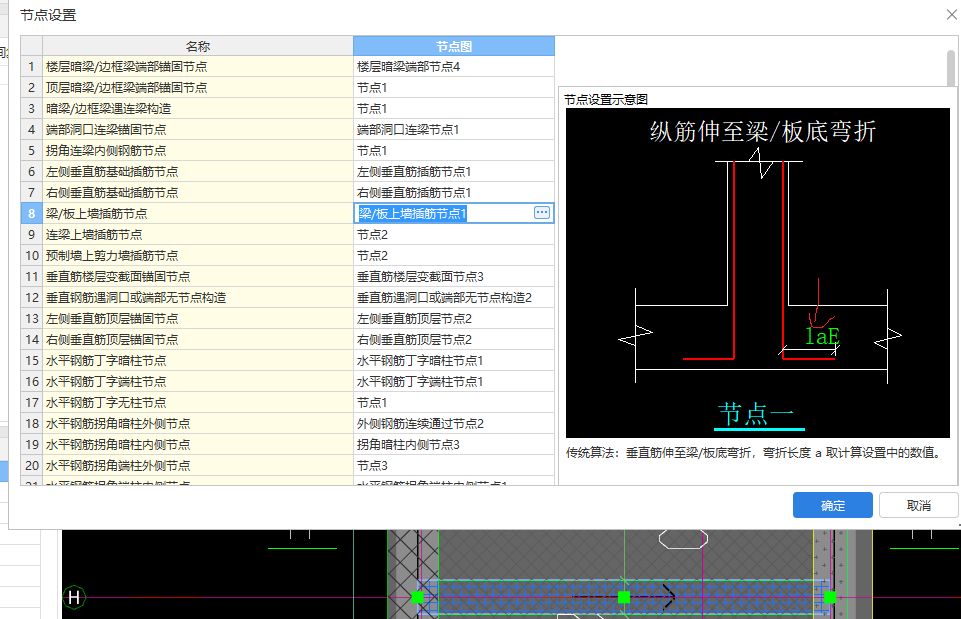Click the laE label in diagram
The width and height of the screenshot is (961, 619).
click(821, 336)
